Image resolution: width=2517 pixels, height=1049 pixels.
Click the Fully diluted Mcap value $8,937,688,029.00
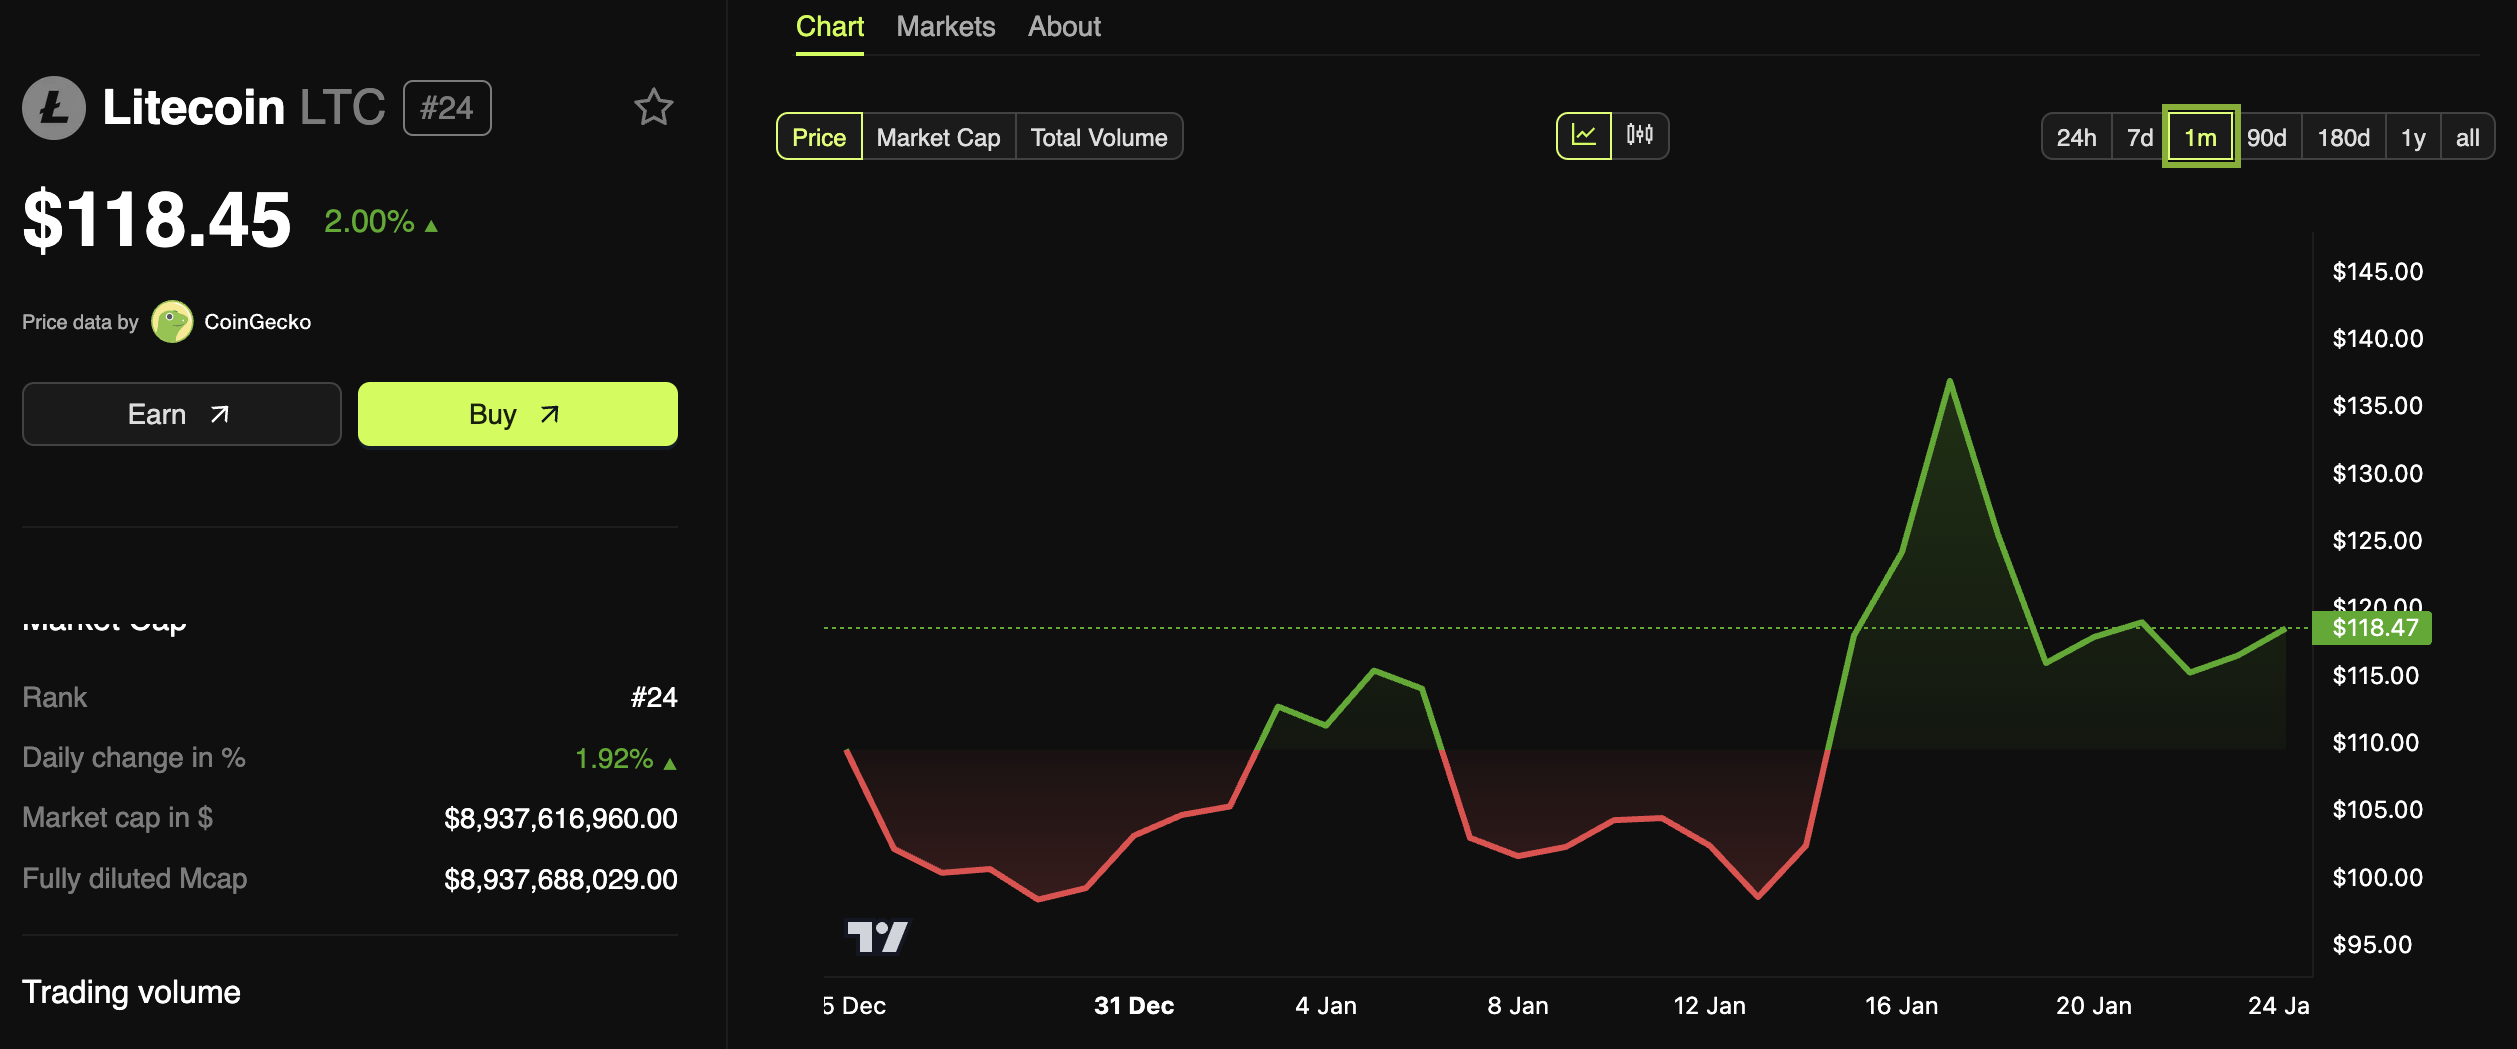(x=561, y=880)
